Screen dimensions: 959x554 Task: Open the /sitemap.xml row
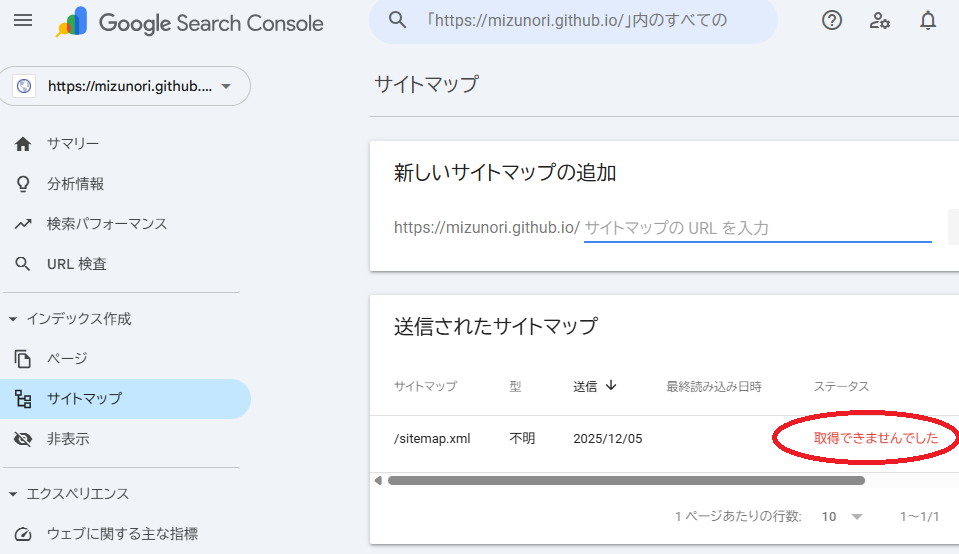[x=664, y=438]
